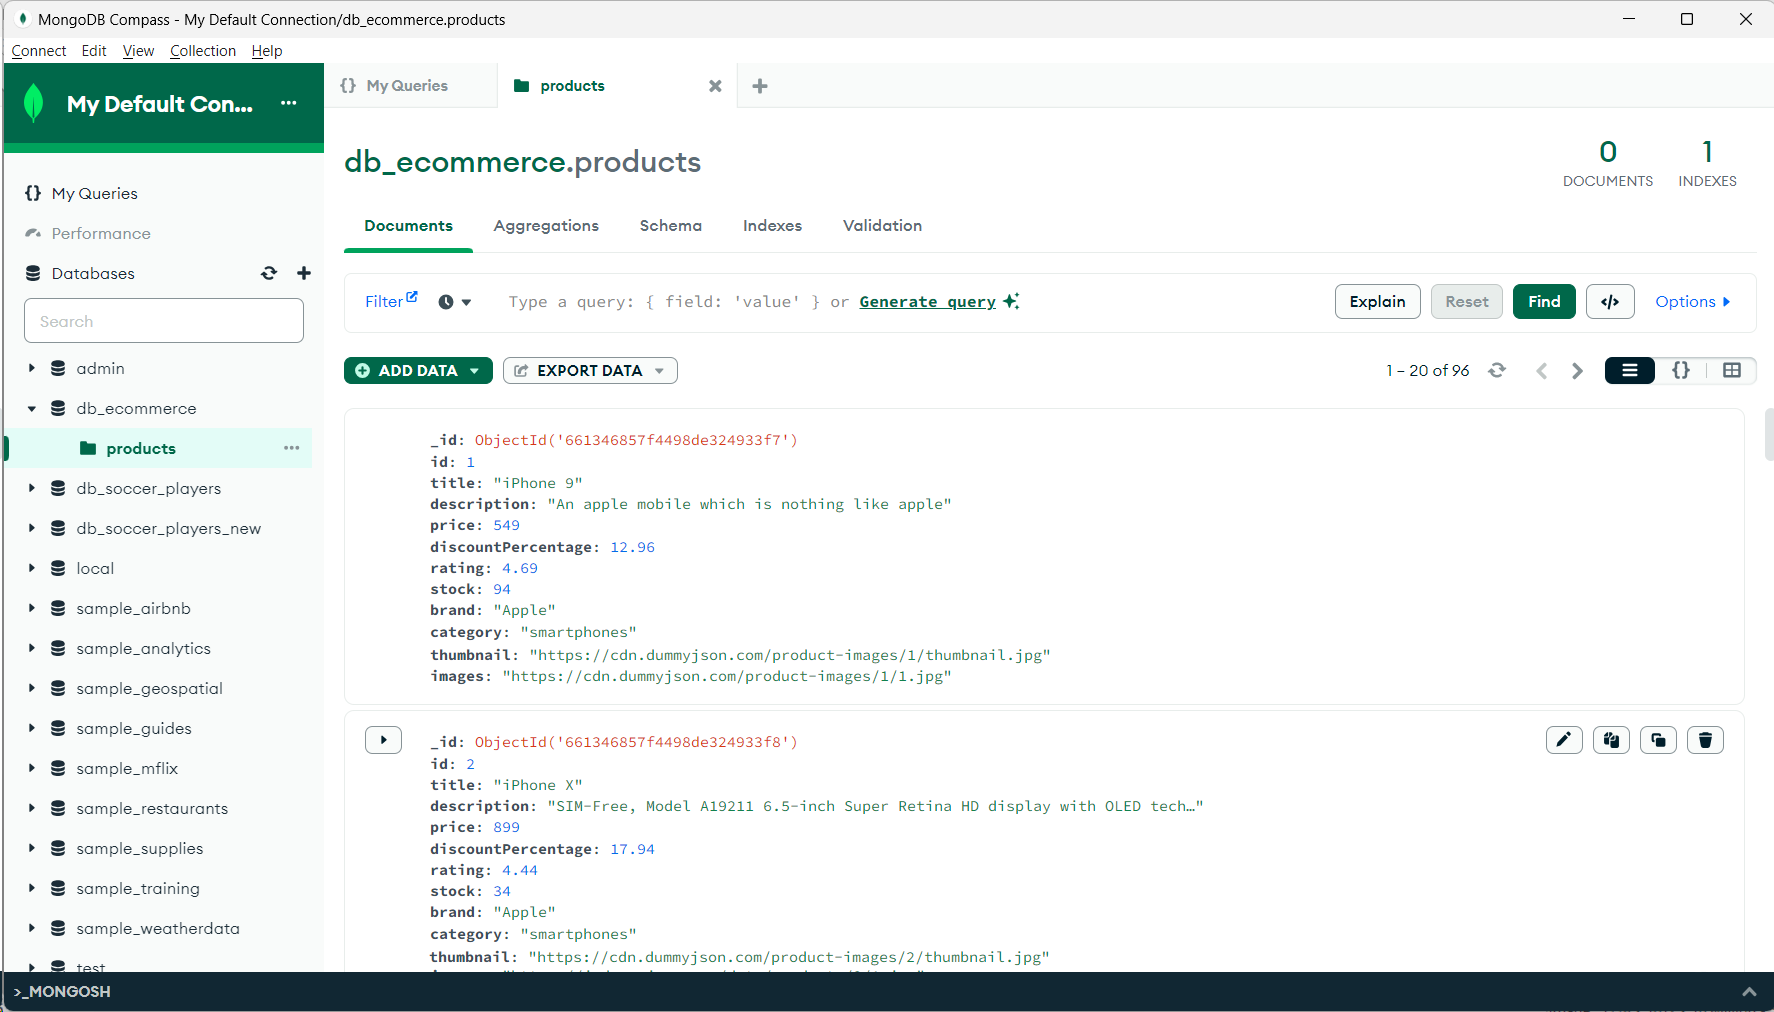Open the ADD DATA dropdown
Screen dimensions: 1774x1012
point(418,371)
